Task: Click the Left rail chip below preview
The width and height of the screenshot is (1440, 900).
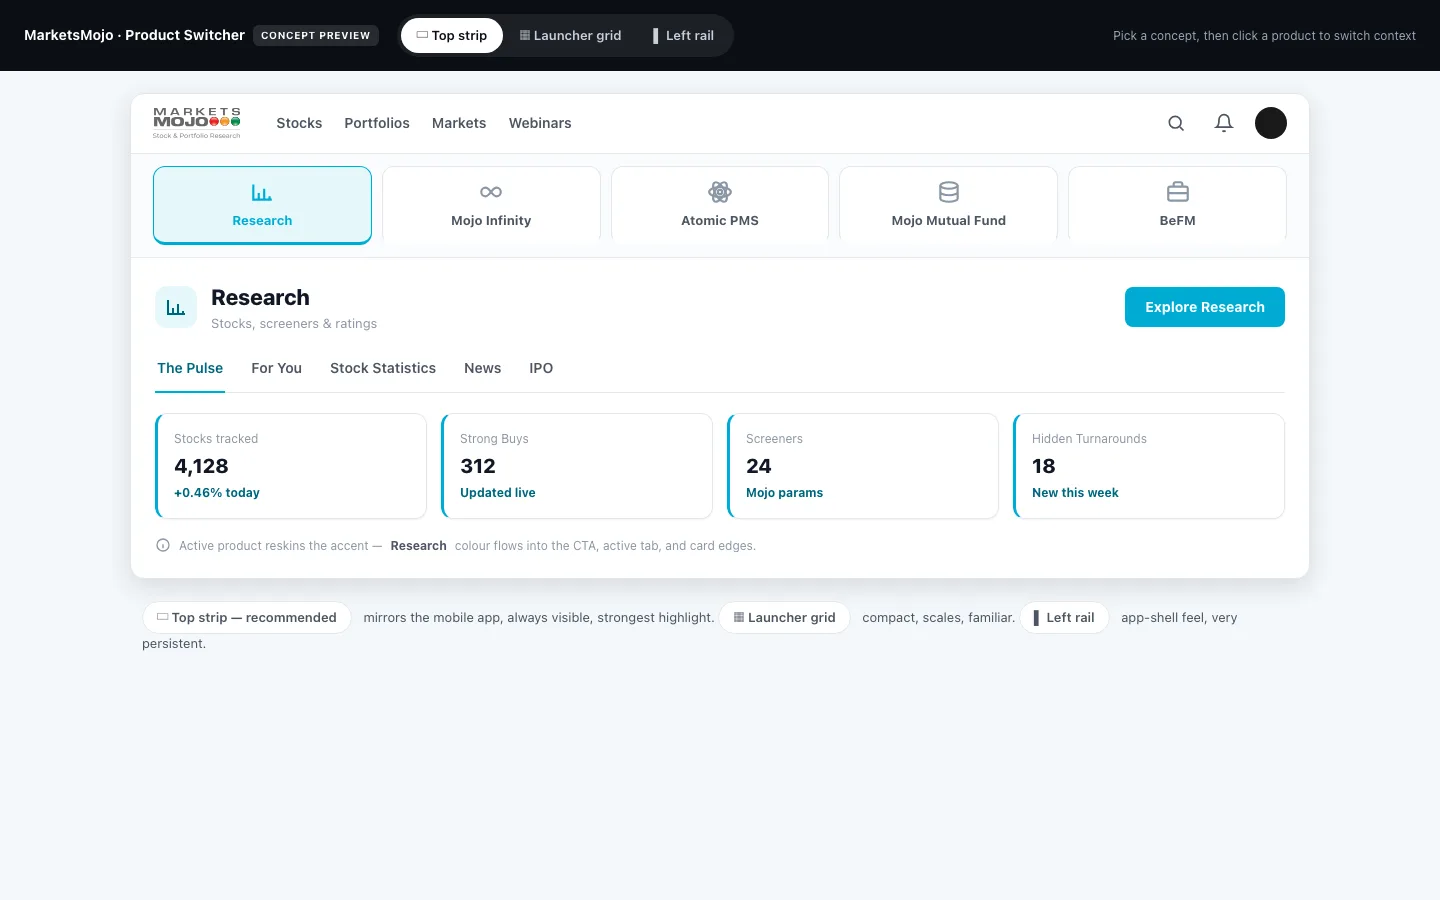Action: pos(1064,618)
